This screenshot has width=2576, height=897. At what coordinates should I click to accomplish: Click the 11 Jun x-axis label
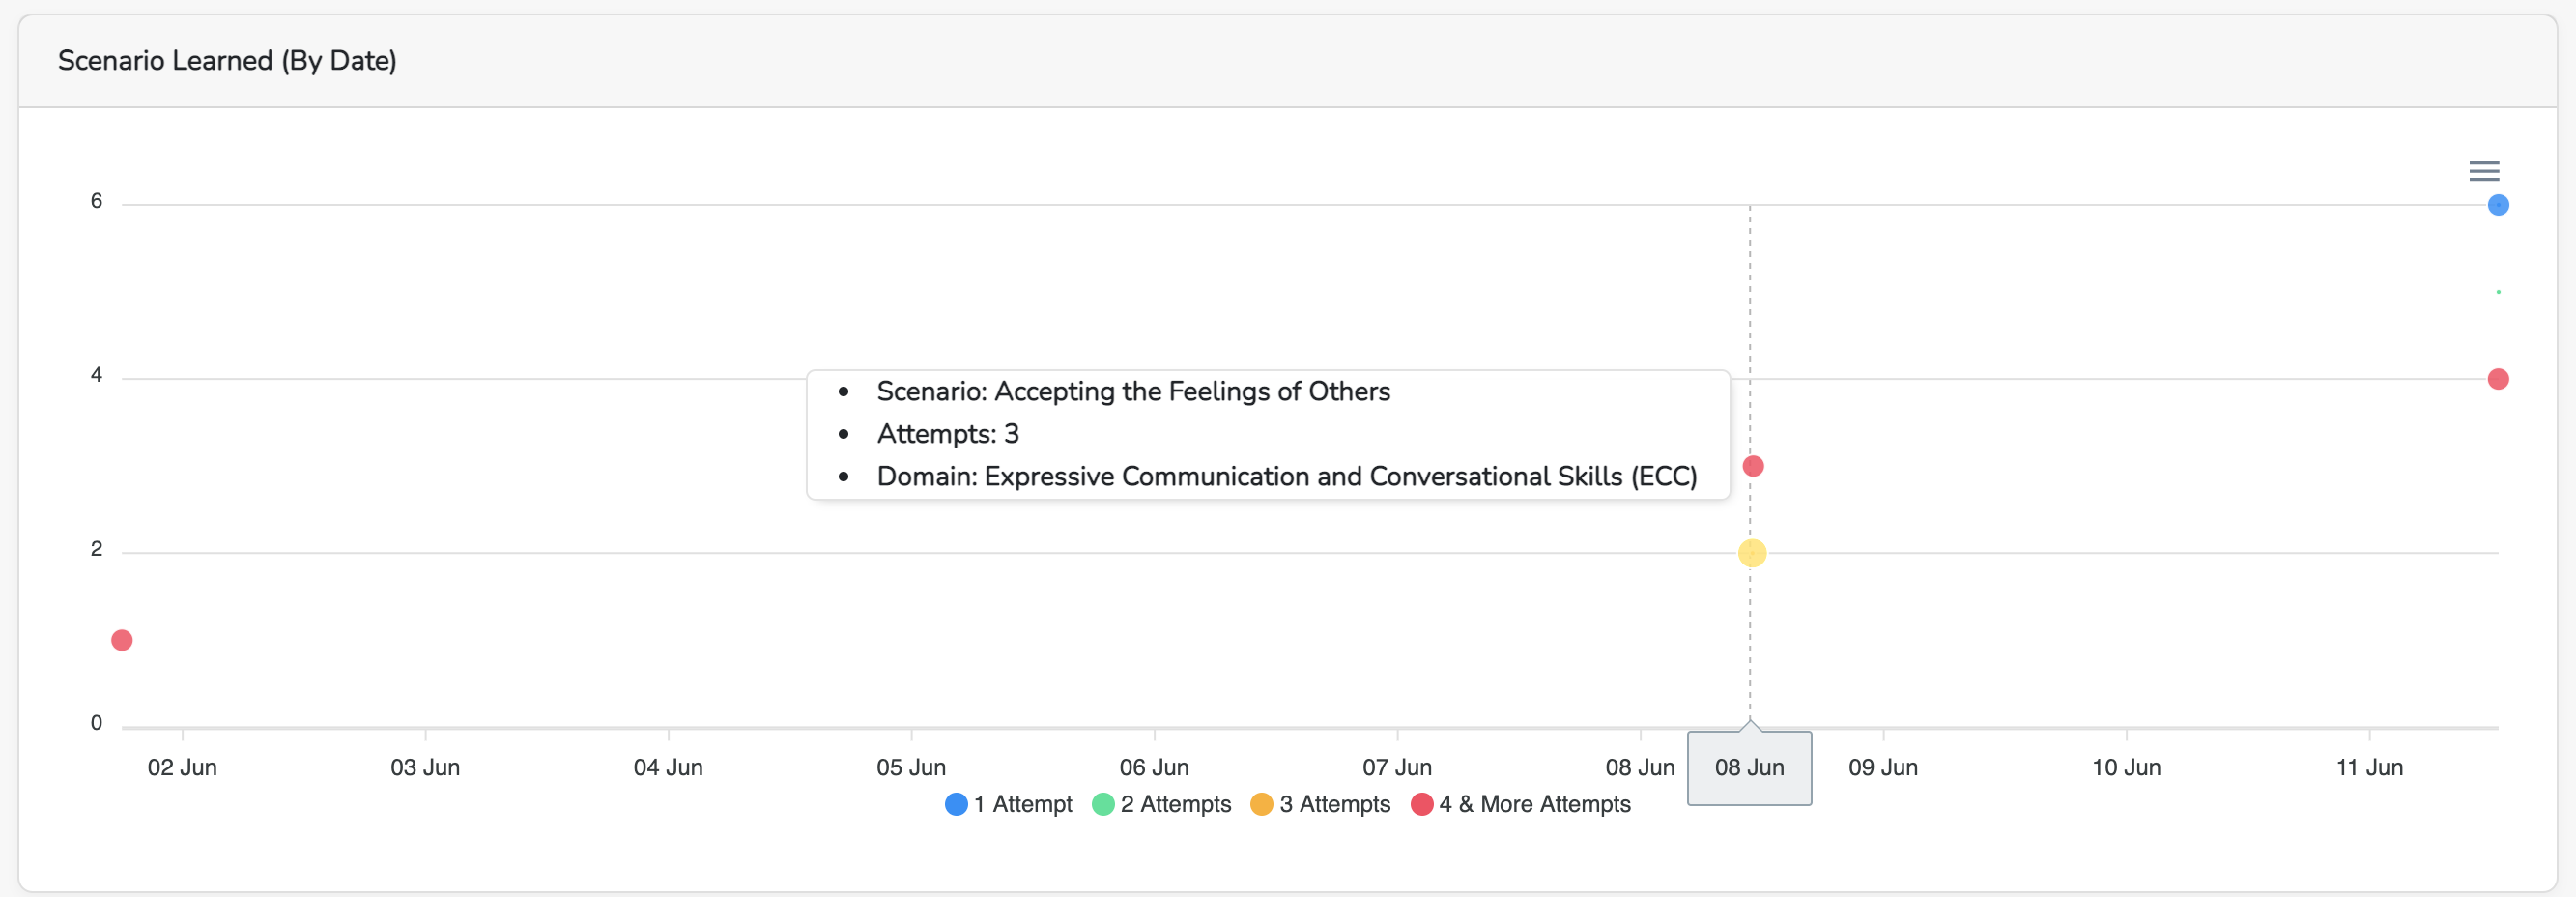(x=2368, y=767)
